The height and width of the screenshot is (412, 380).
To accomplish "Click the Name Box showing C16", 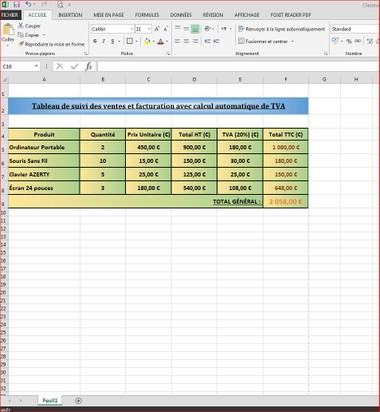I will tap(21, 67).
